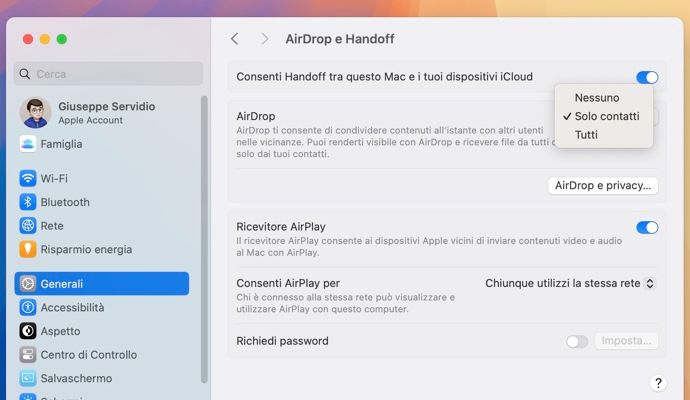The width and height of the screenshot is (690, 400).
Task: Open the Salvaschermo icon
Action: coord(28,378)
